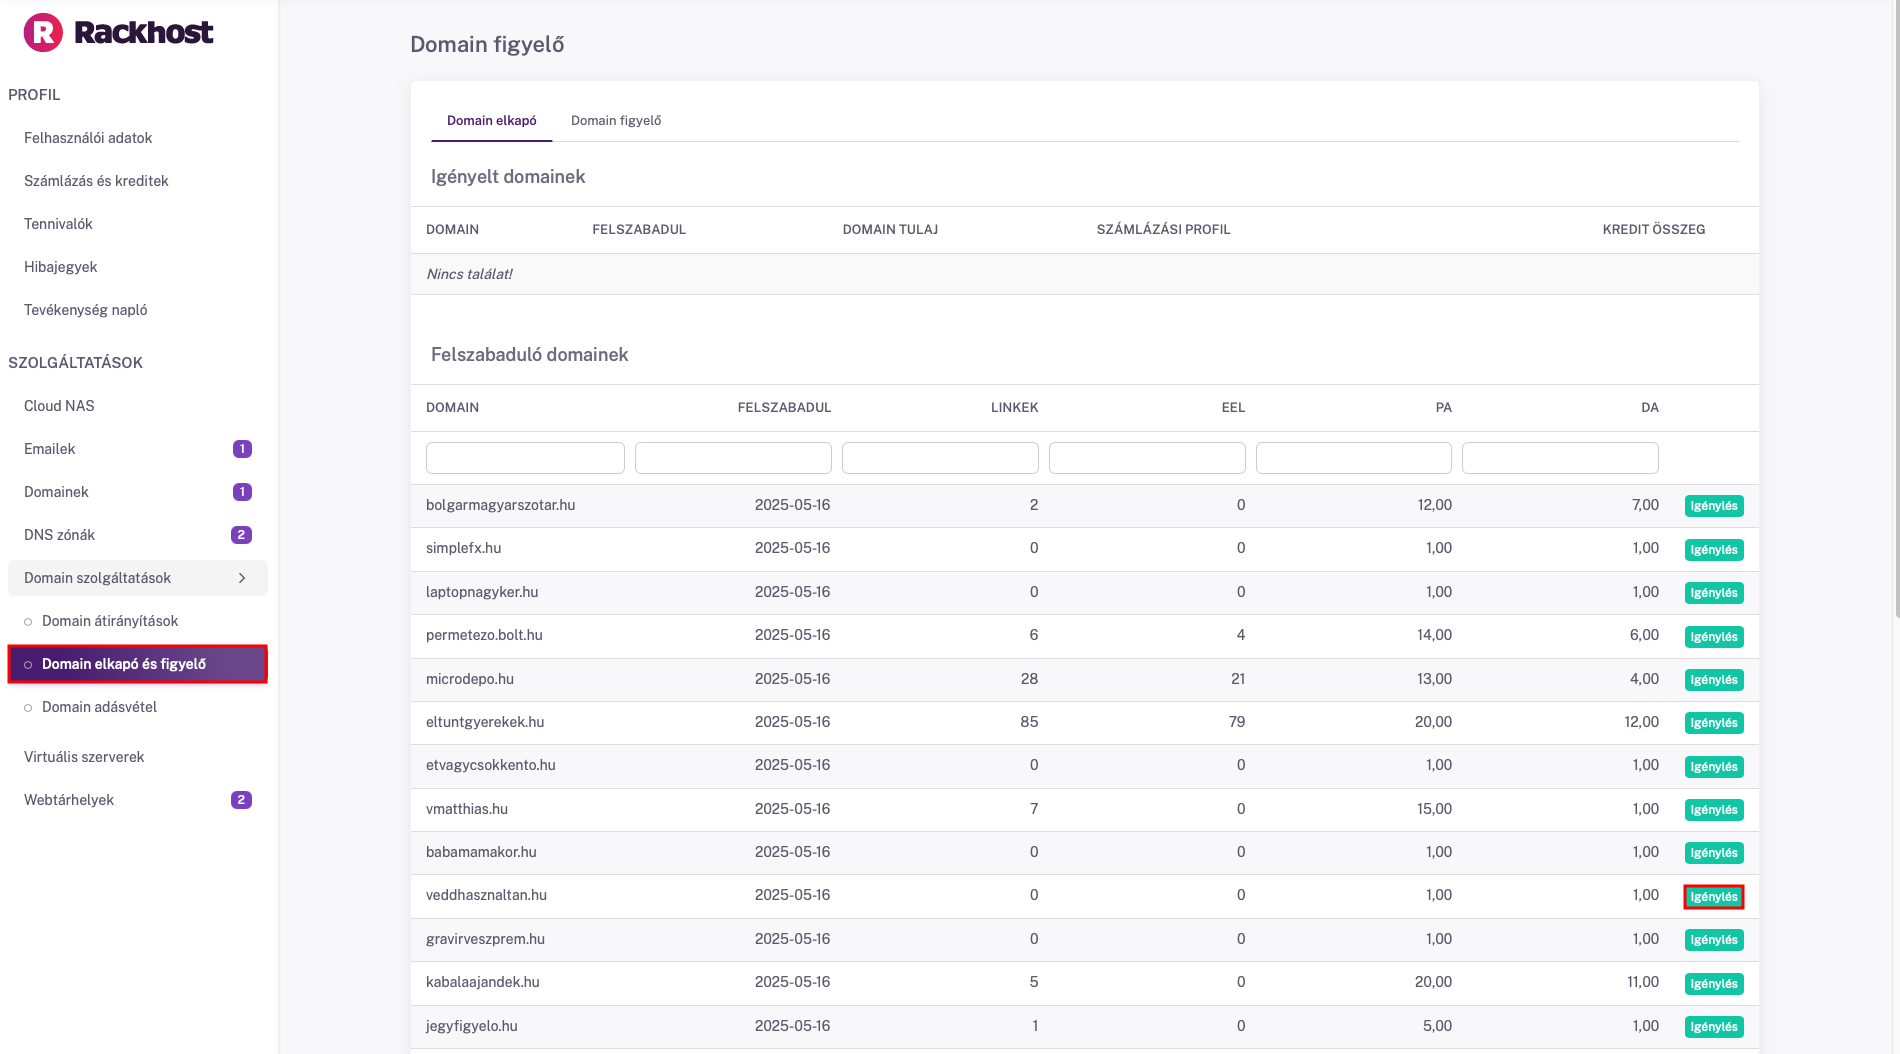The width and height of the screenshot is (1900, 1054).
Task: Open Felhasználói adatok in the sidebar
Action: click(88, 138)
